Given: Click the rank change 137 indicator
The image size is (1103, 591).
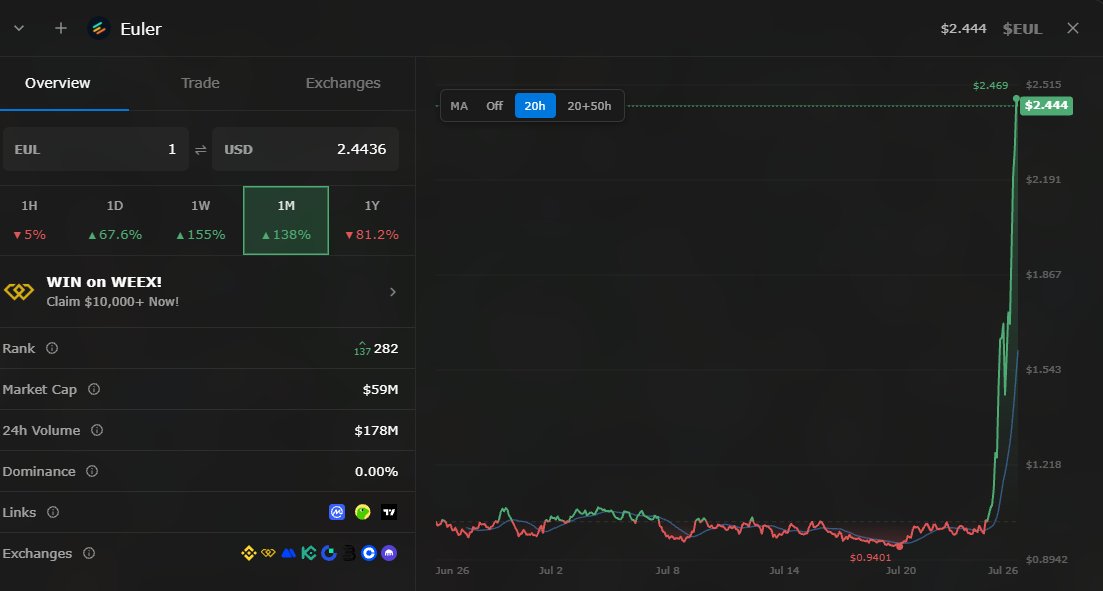Looking at the screenshot, I should [x=362, y=349].
